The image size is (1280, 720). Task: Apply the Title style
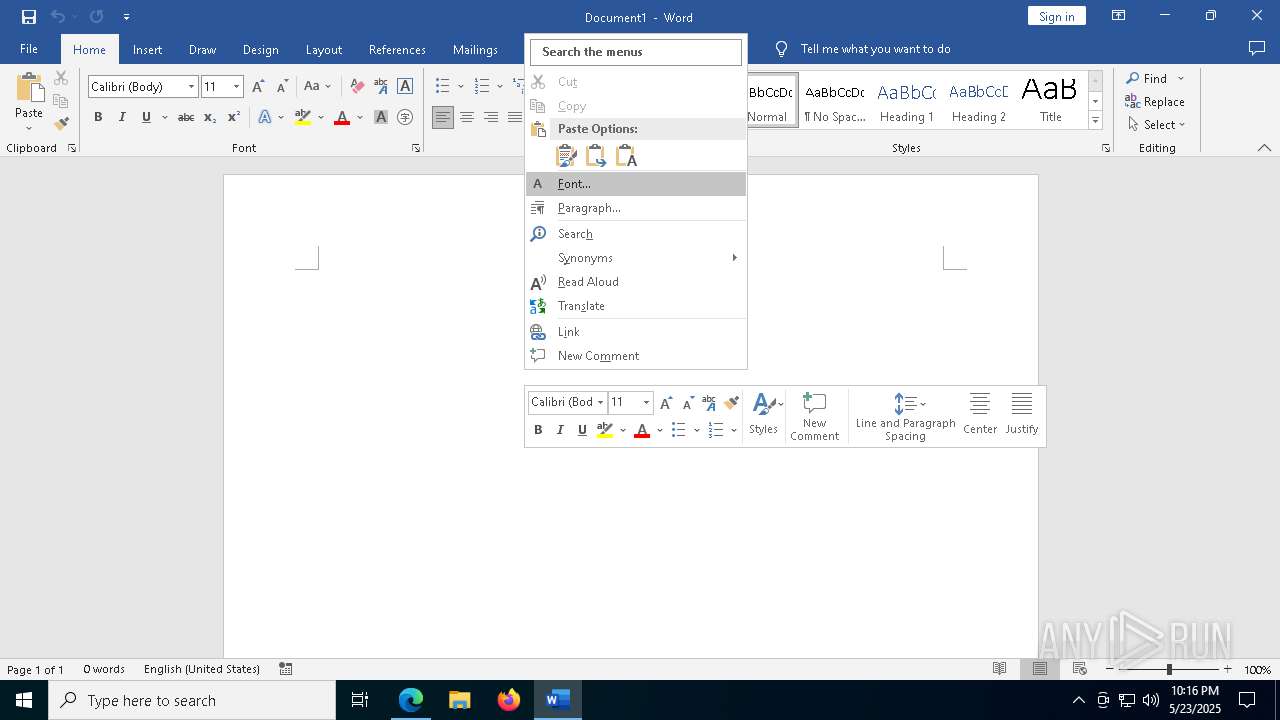coord(1050,101)
